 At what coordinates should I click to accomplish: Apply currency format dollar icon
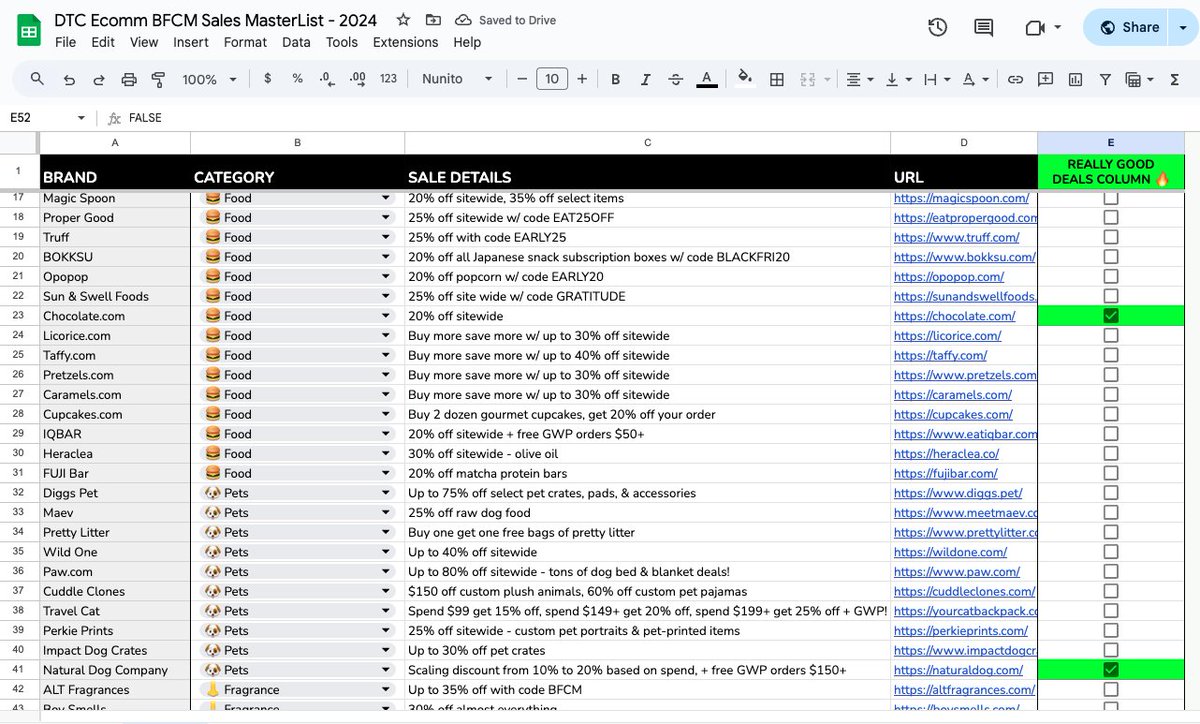click(267, 79)
